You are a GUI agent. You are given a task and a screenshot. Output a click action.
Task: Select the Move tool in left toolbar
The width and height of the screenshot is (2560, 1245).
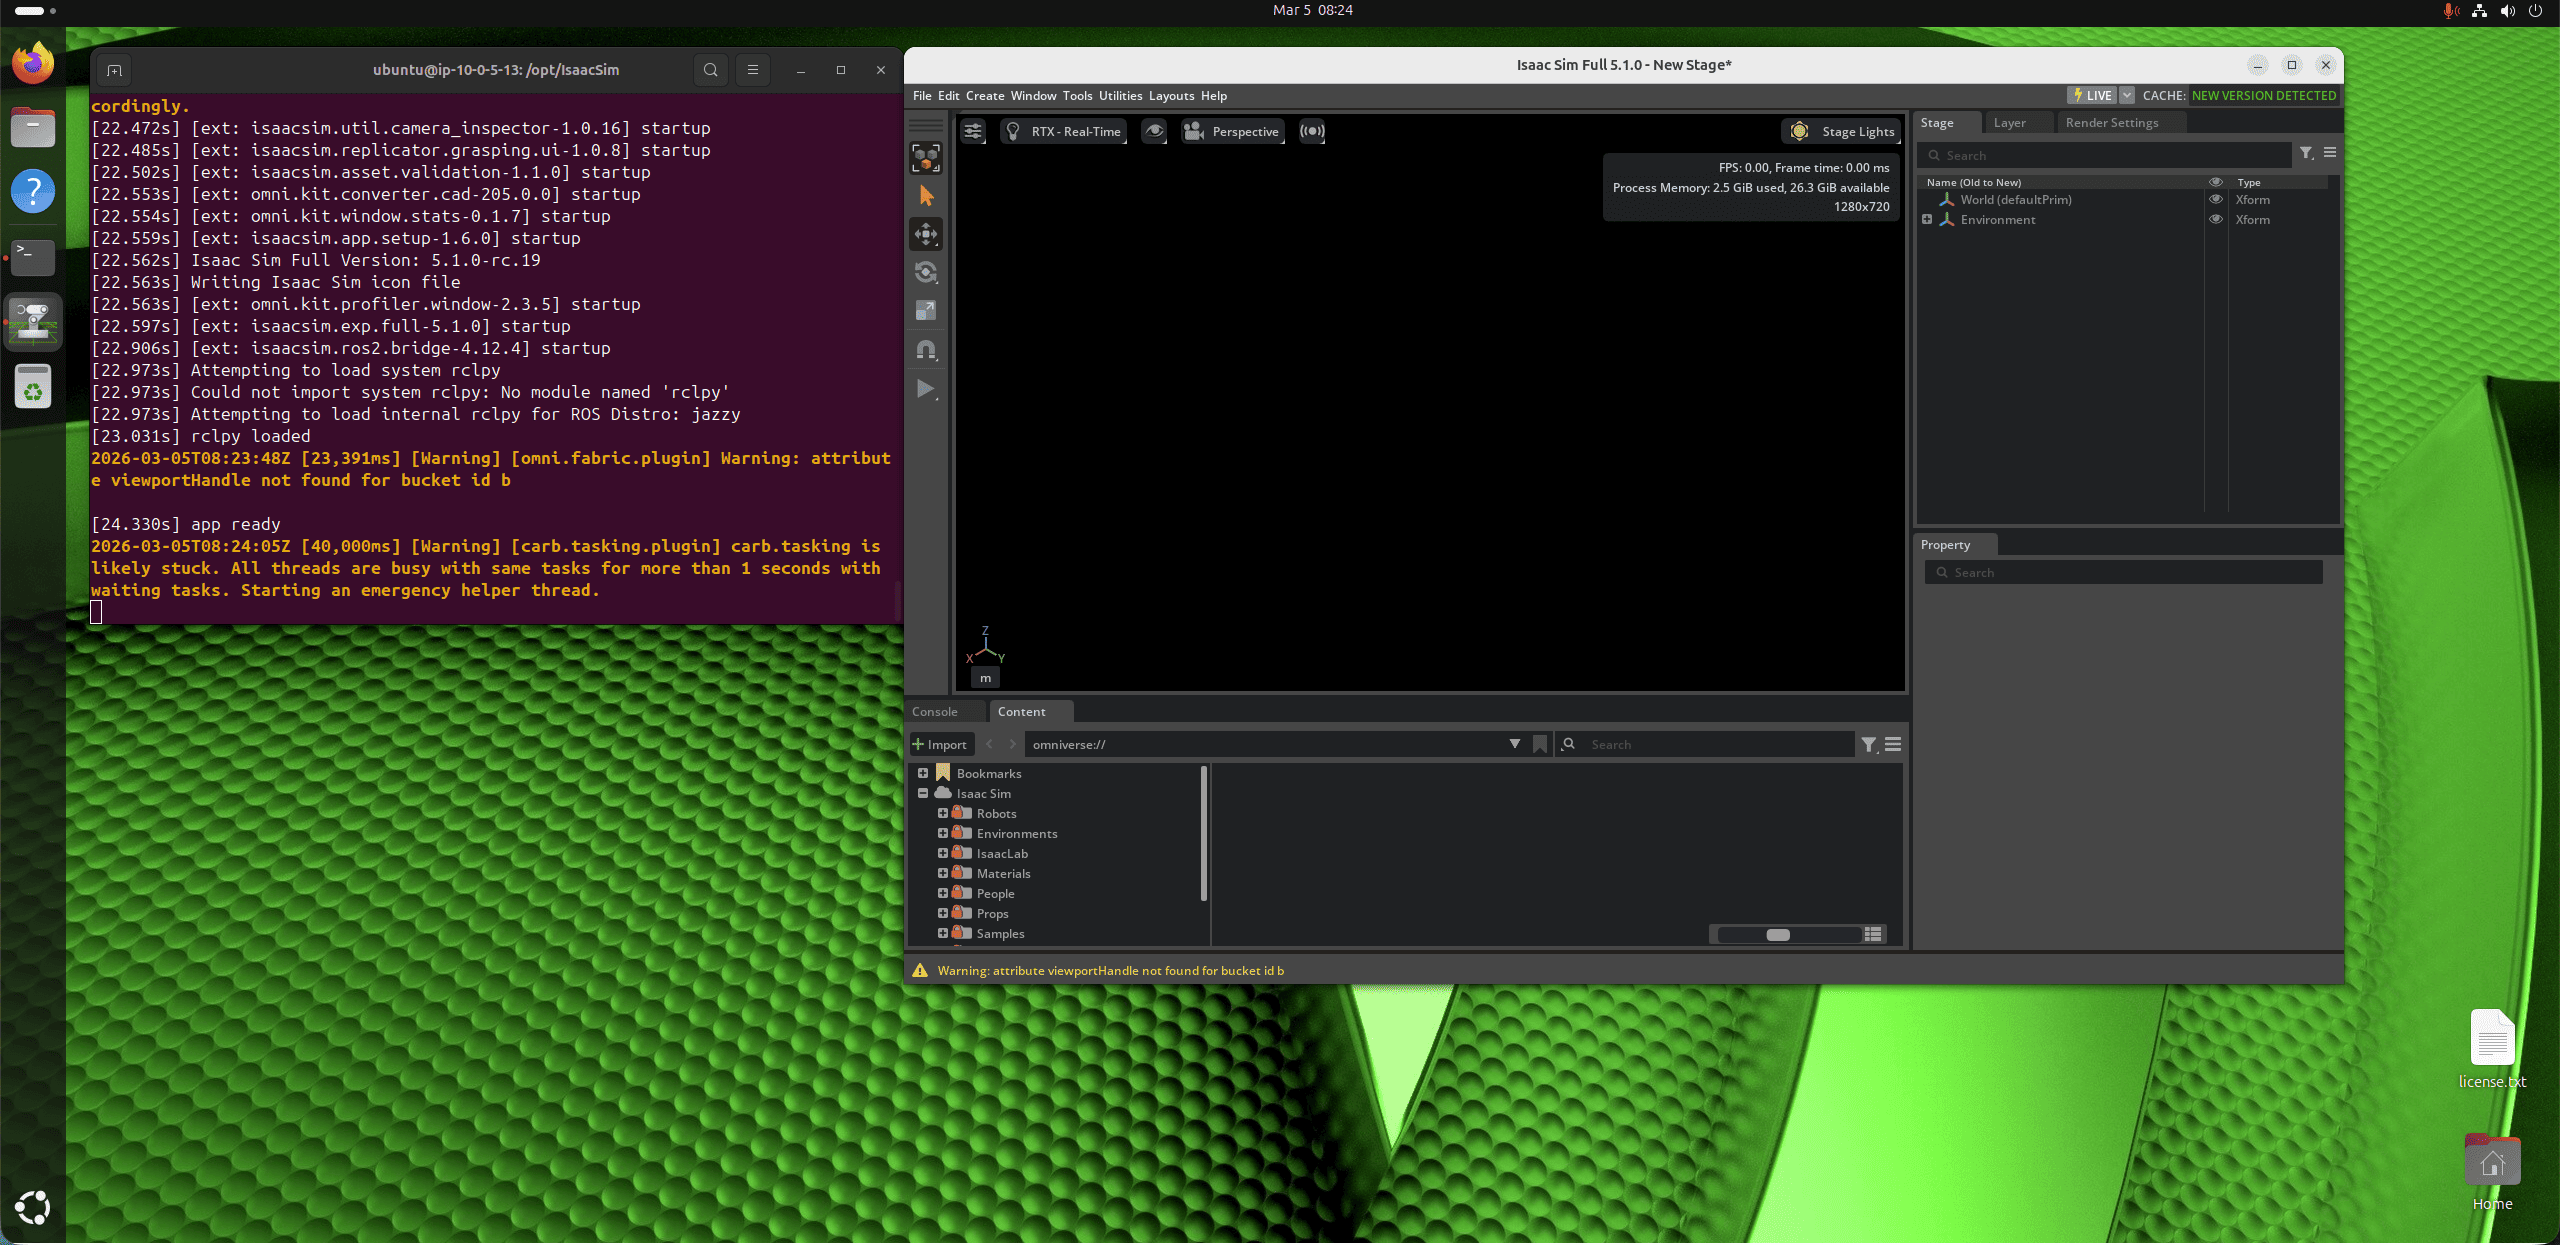926,234
